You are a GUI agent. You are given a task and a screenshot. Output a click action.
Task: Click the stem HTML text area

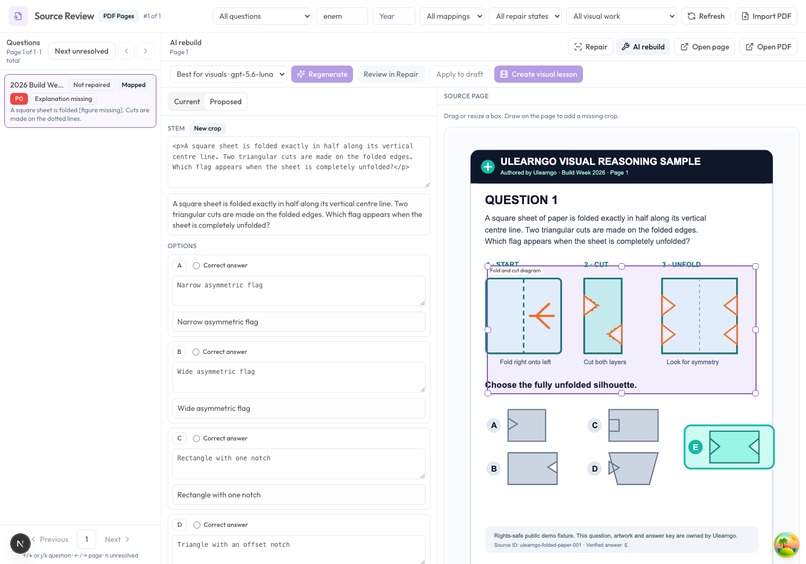299,162
